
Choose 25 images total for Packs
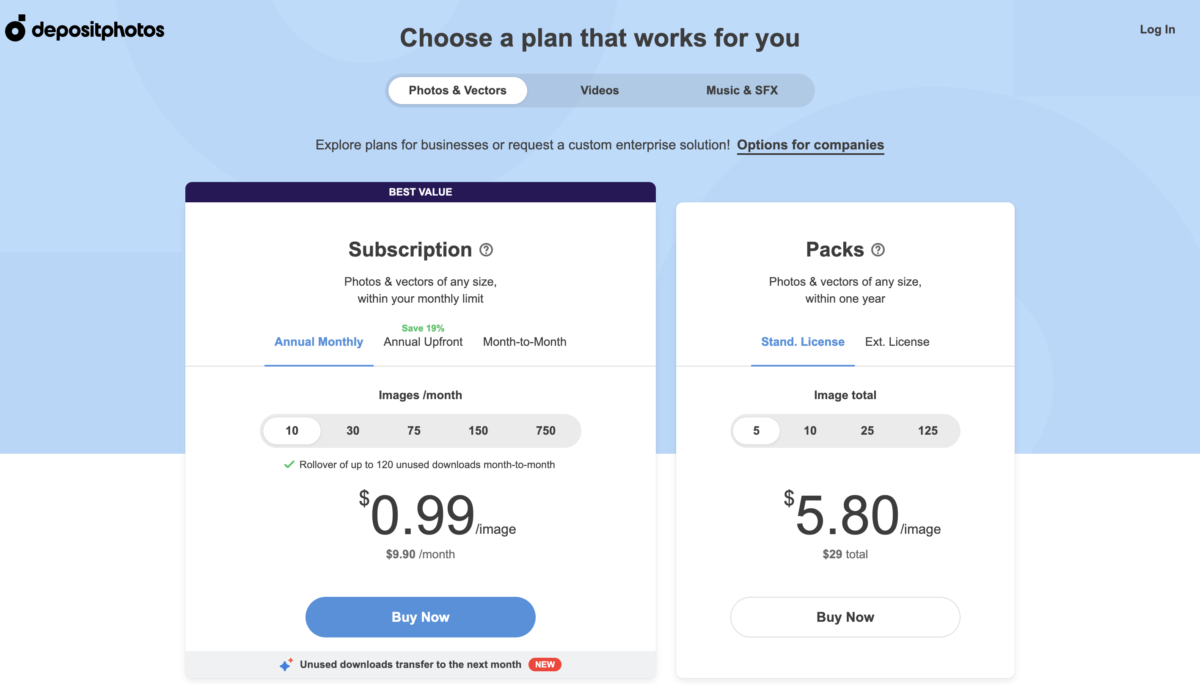[867, 430]
